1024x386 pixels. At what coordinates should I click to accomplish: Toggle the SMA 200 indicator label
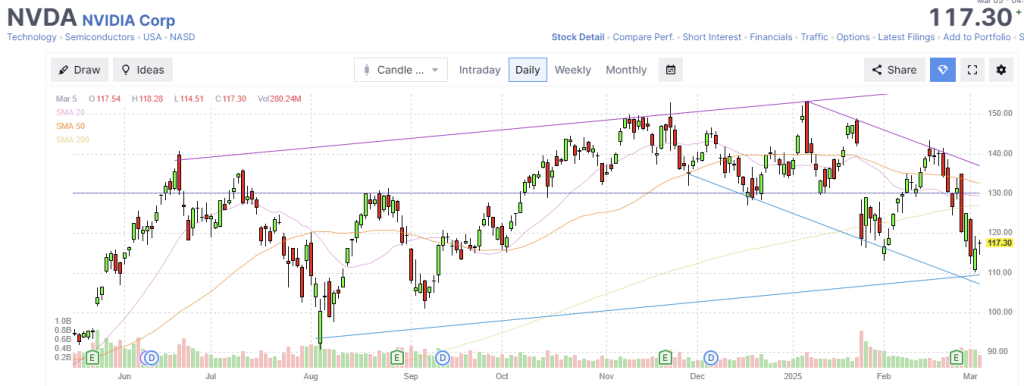pos(72,140)
